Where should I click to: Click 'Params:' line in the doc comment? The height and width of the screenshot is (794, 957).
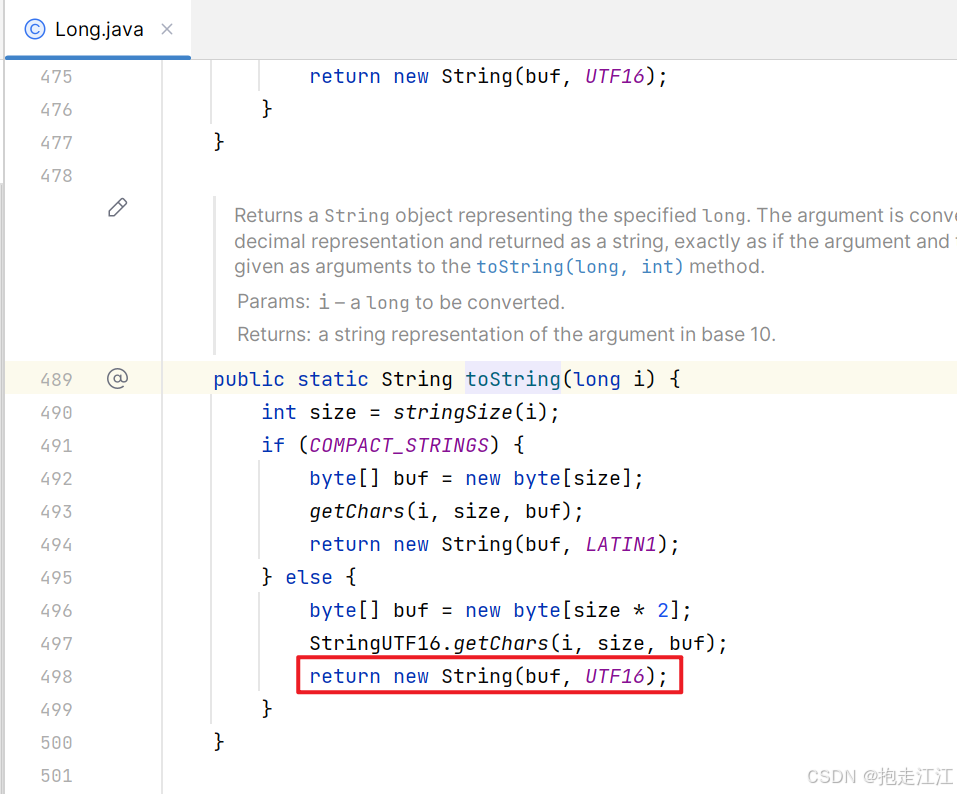click(x=401, y=302)
